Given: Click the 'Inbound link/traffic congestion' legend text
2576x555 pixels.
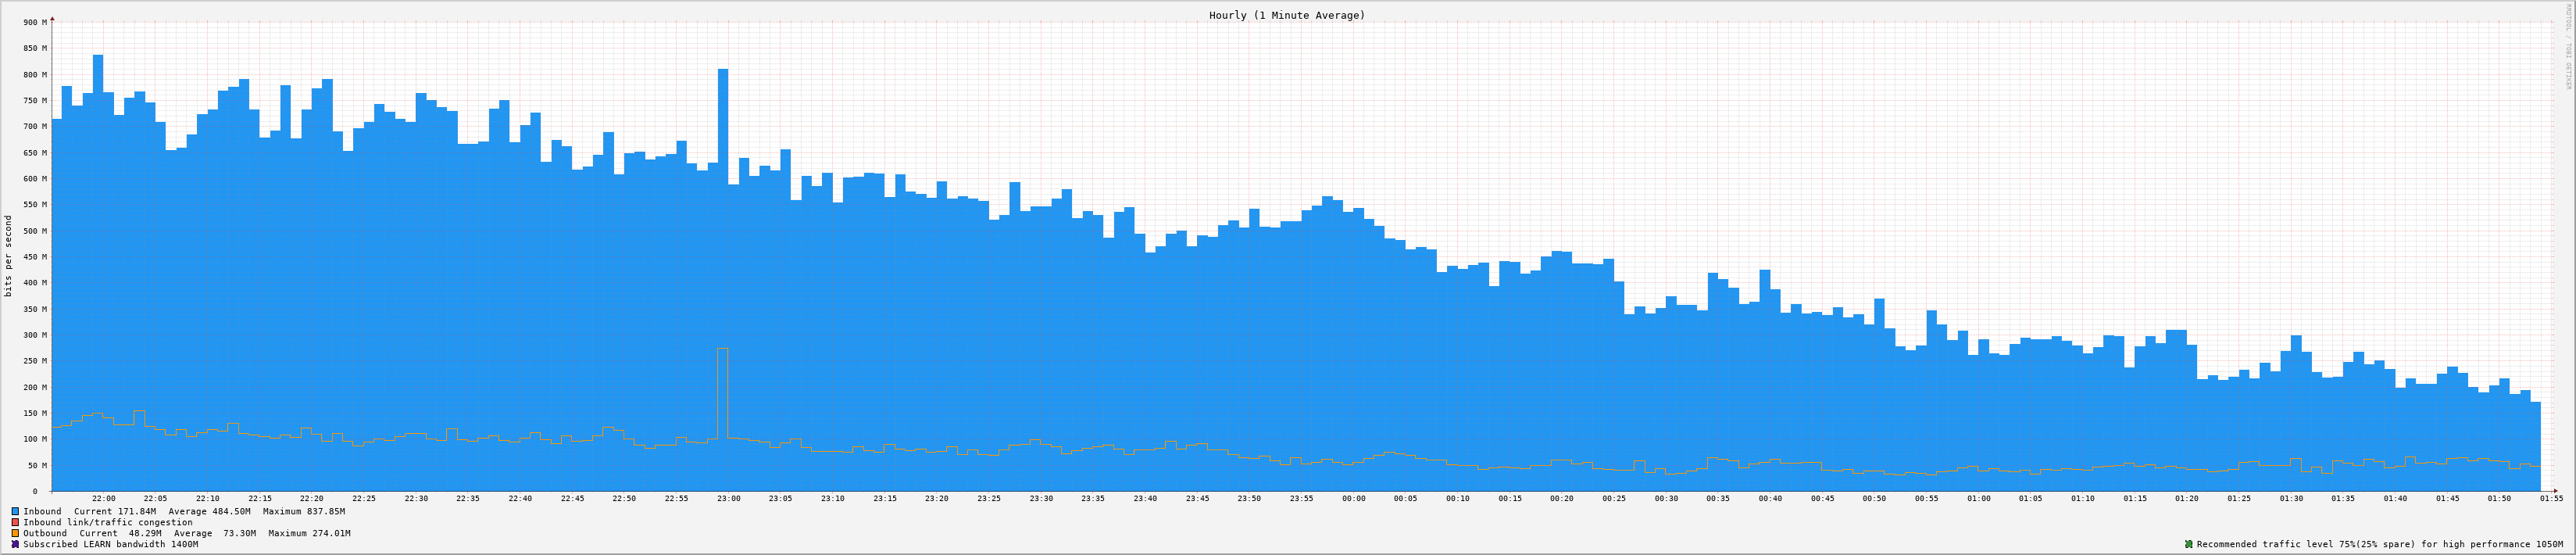Looking at the screenshot, I should point(108,522).
